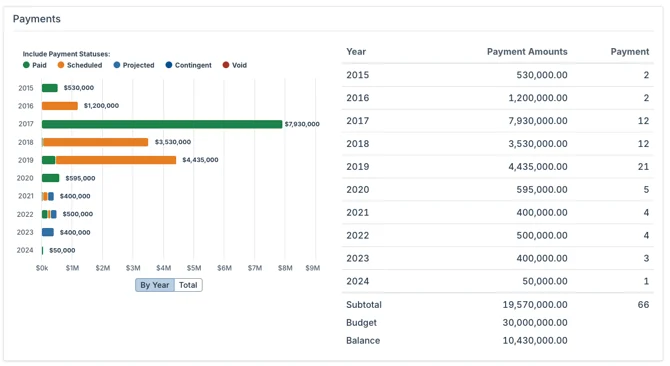Click the 2022 year cell in table
The height and width of the screenshot is (366, 670).
point(358,235)
